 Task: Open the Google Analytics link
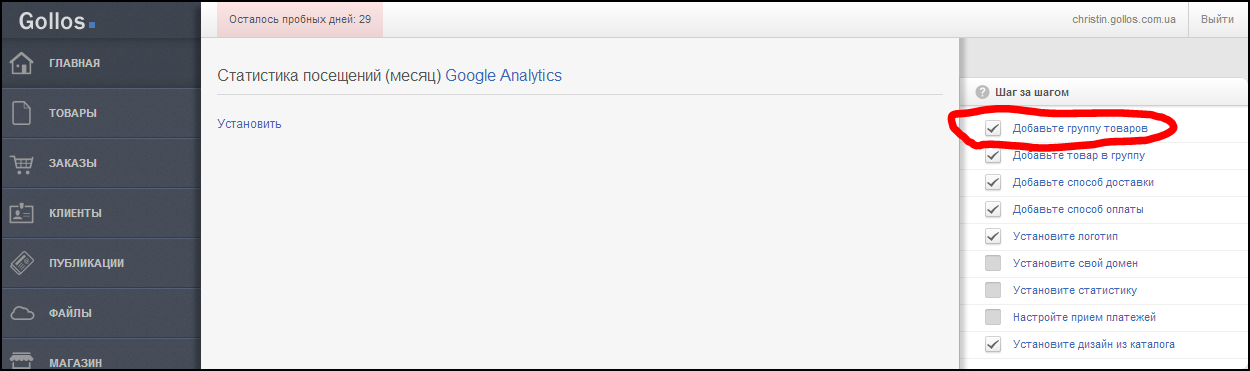[504, 75]
